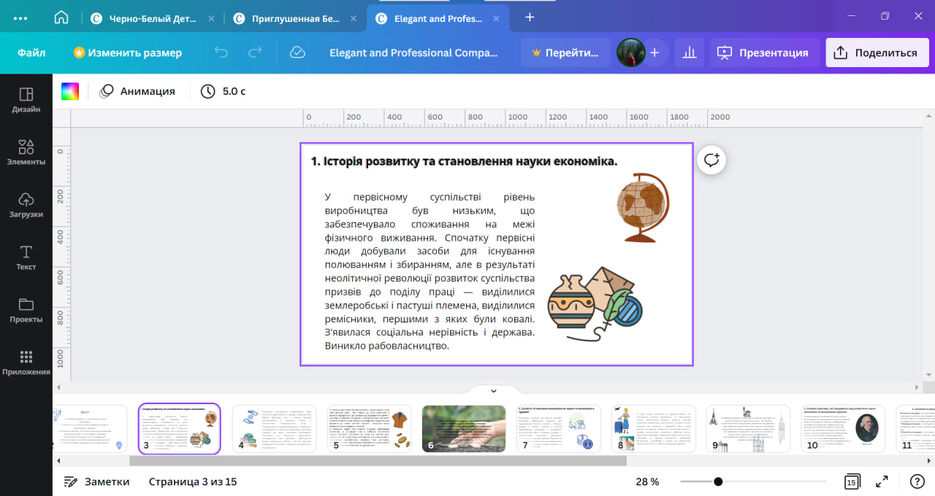Open the Загрузки uploads panel
935x496 pixels.
pyautogui.click(x=26, y=205)
